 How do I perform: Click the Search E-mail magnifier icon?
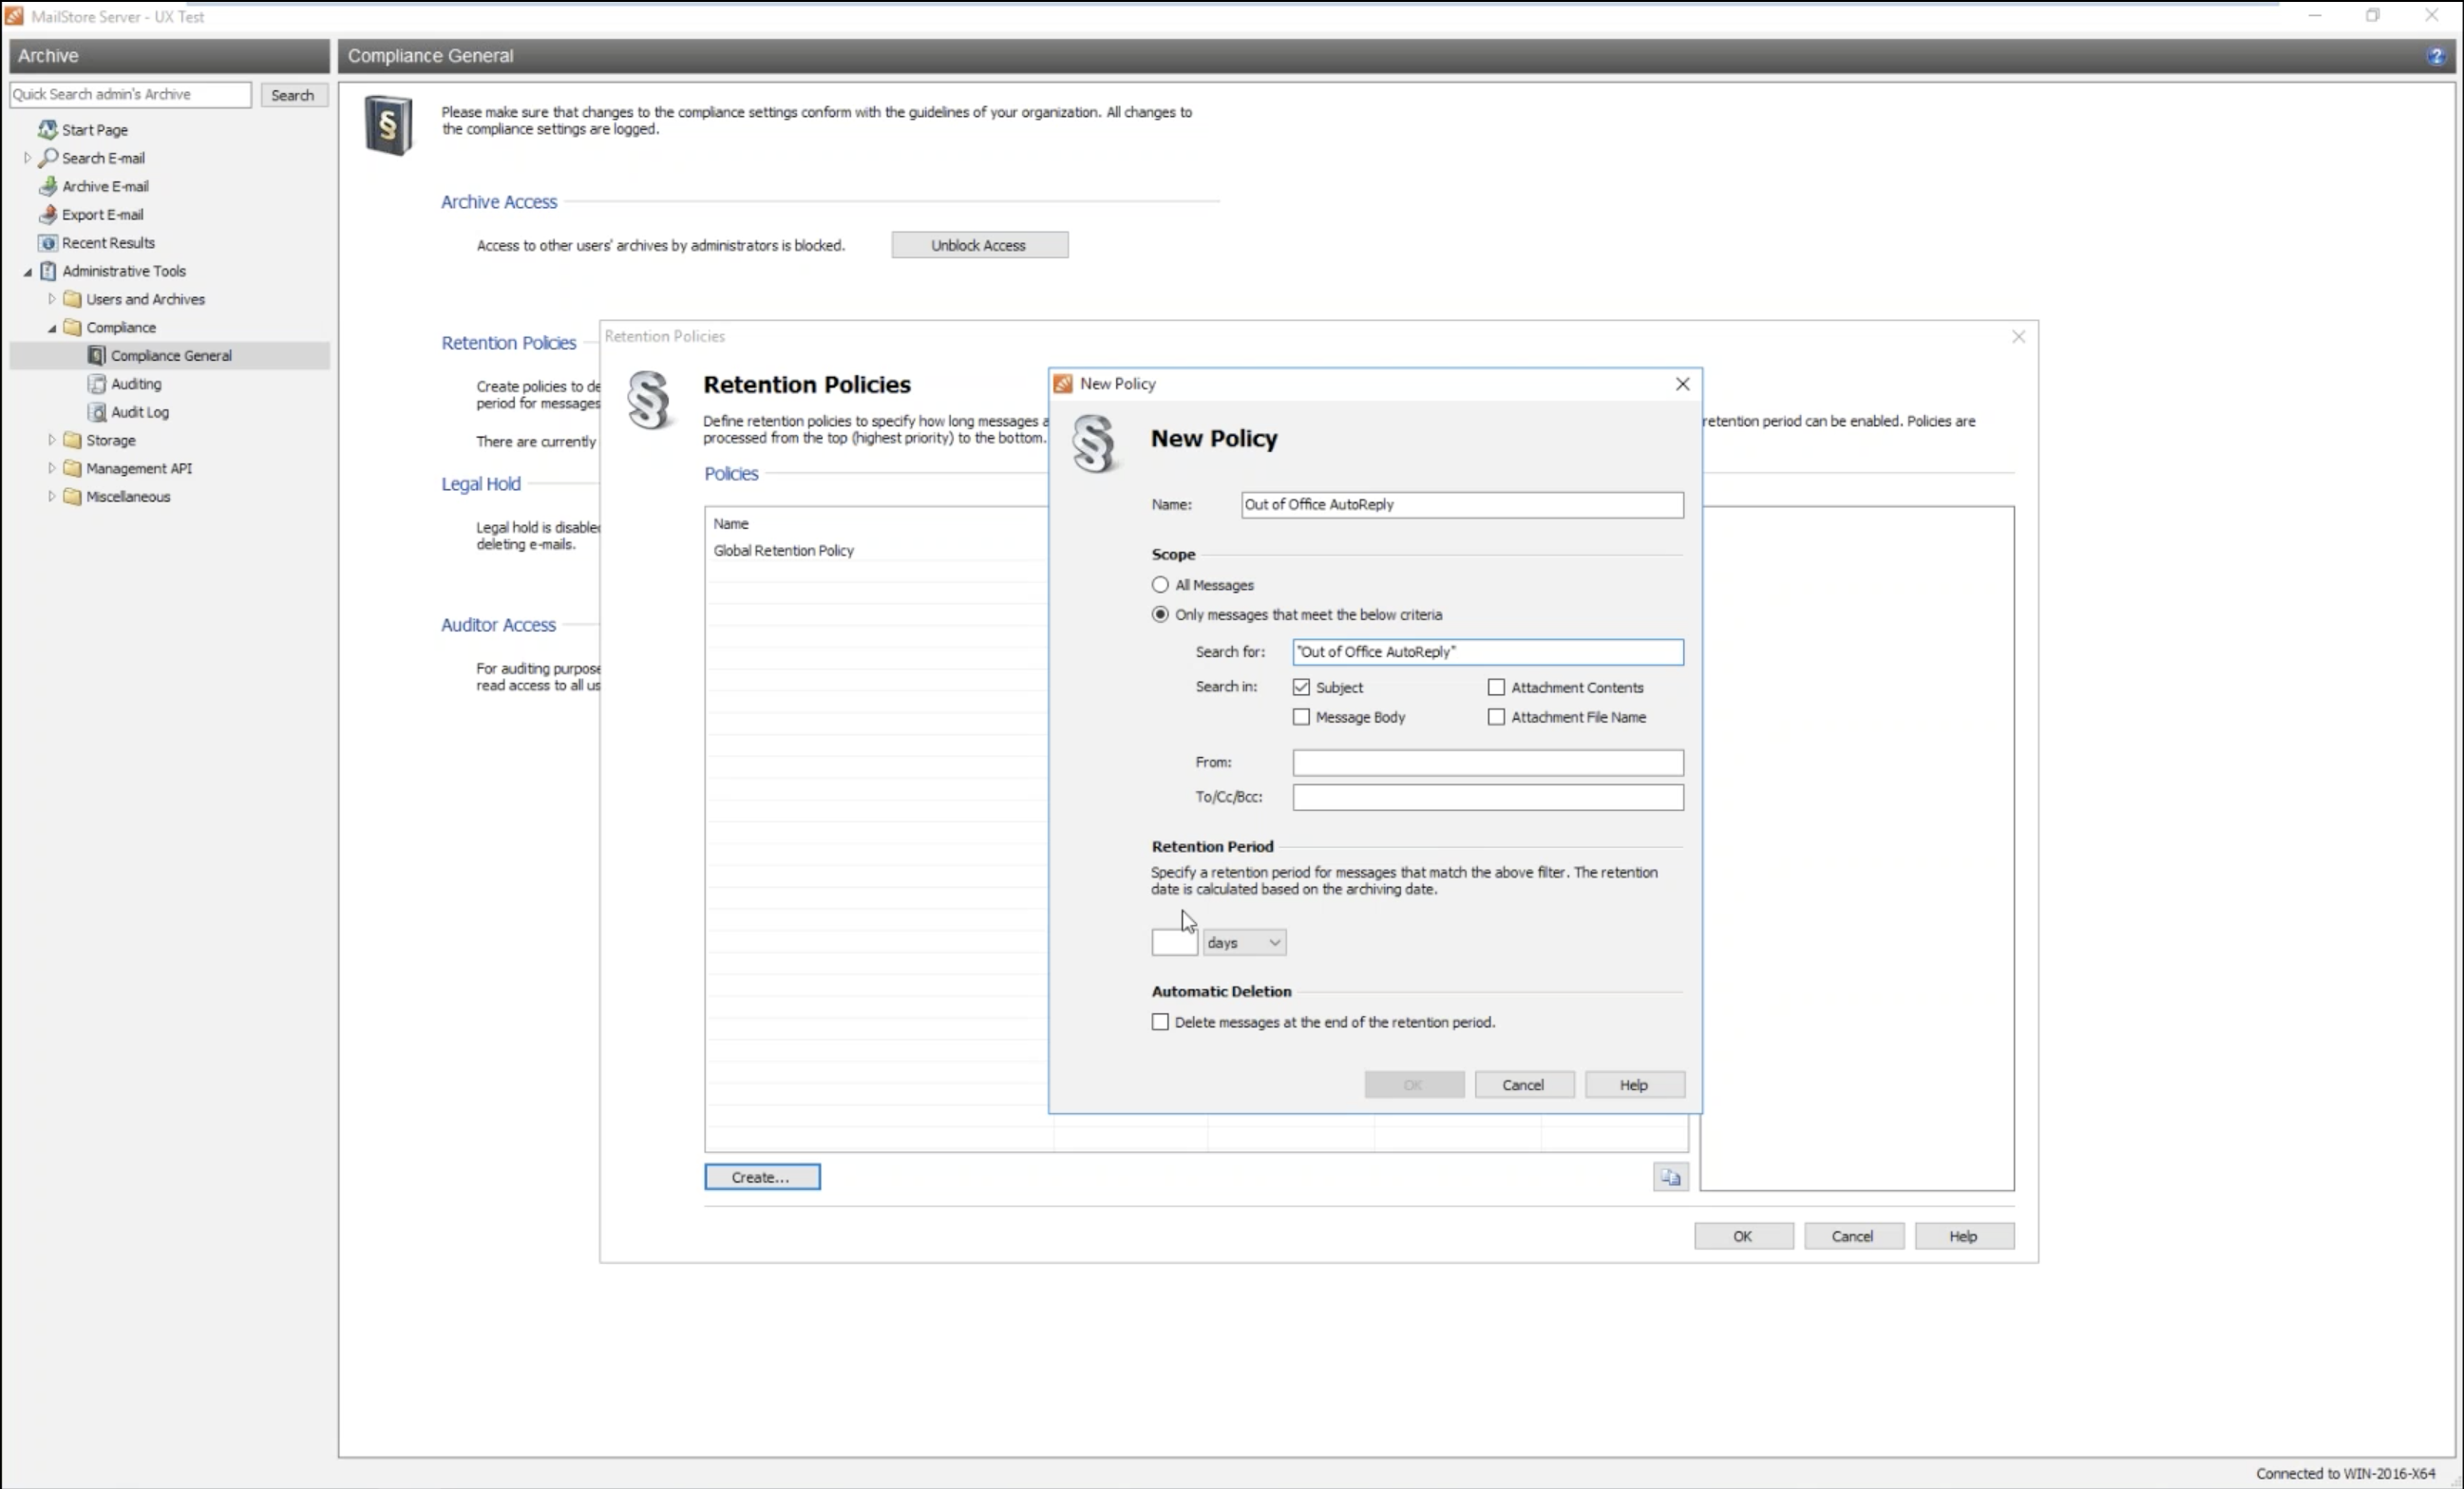tap(47, 158)
